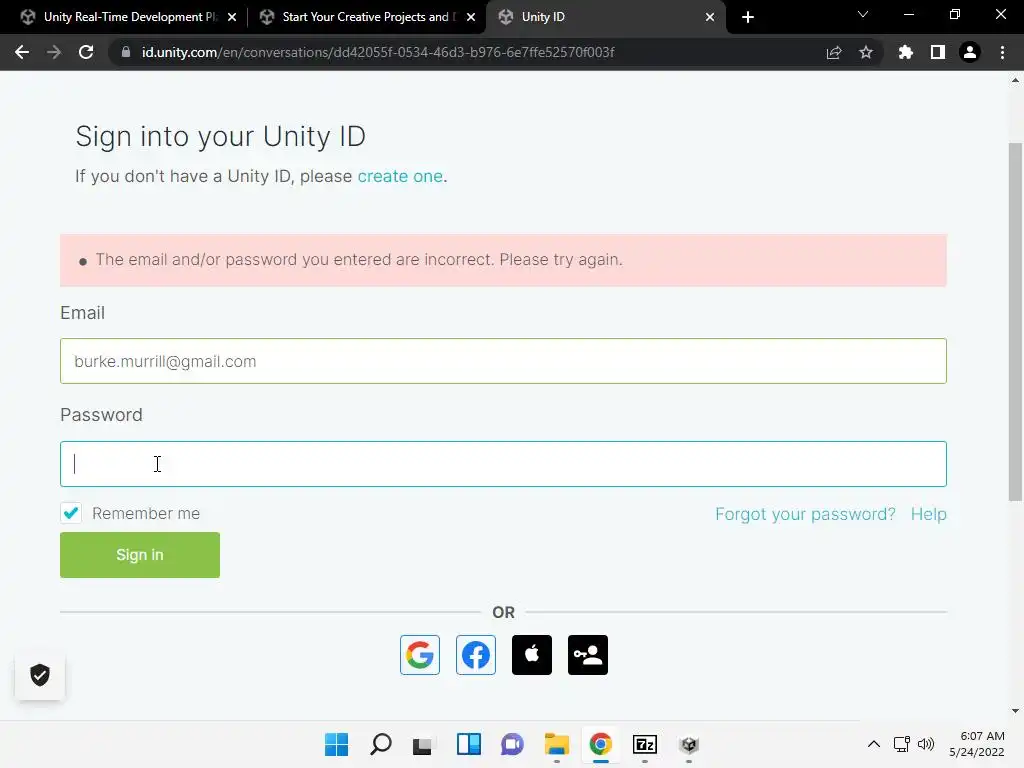Screen dimensions: 1024x768
Task: Open volume control in the system tray
Action: tap(925, 744)
